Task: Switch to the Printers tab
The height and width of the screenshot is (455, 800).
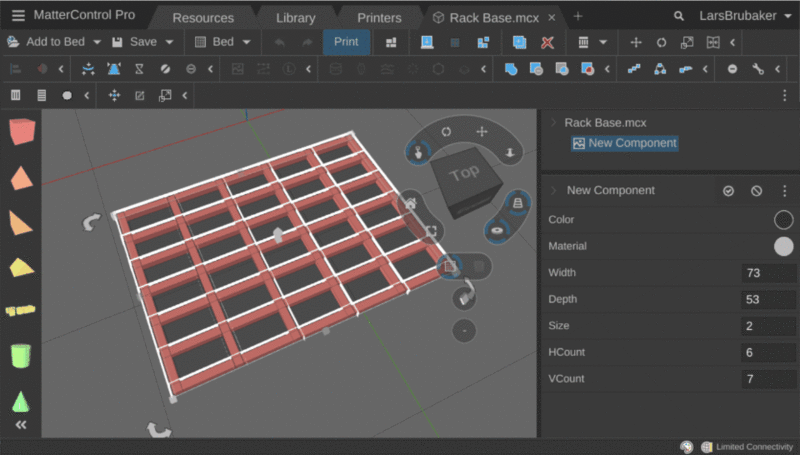Action: click(x=379, y=18)
